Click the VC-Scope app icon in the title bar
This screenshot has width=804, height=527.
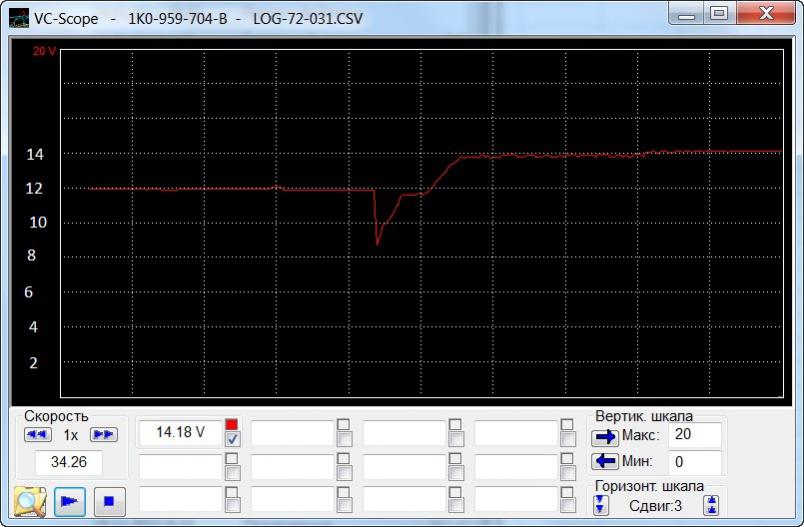[19, 18]
